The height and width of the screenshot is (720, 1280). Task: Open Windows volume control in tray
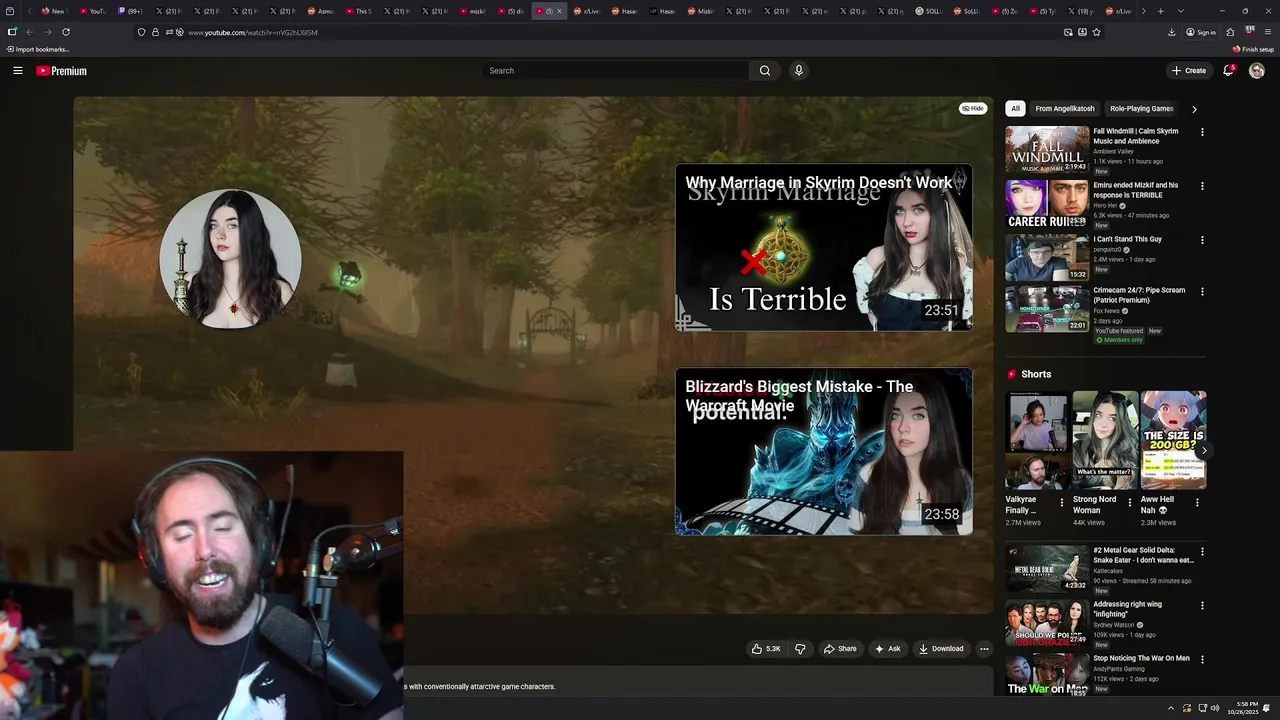click(x=1215, y=708)
